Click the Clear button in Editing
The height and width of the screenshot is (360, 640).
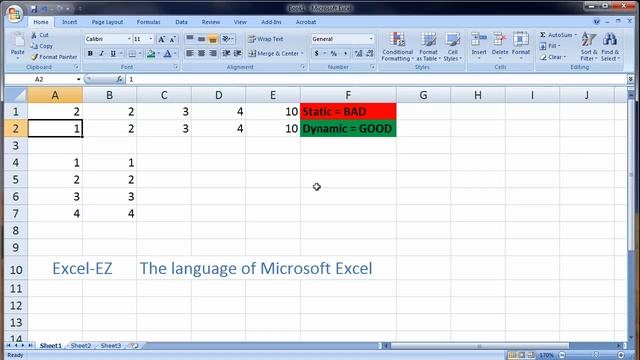pyautogui.click(x=553, y=58)
